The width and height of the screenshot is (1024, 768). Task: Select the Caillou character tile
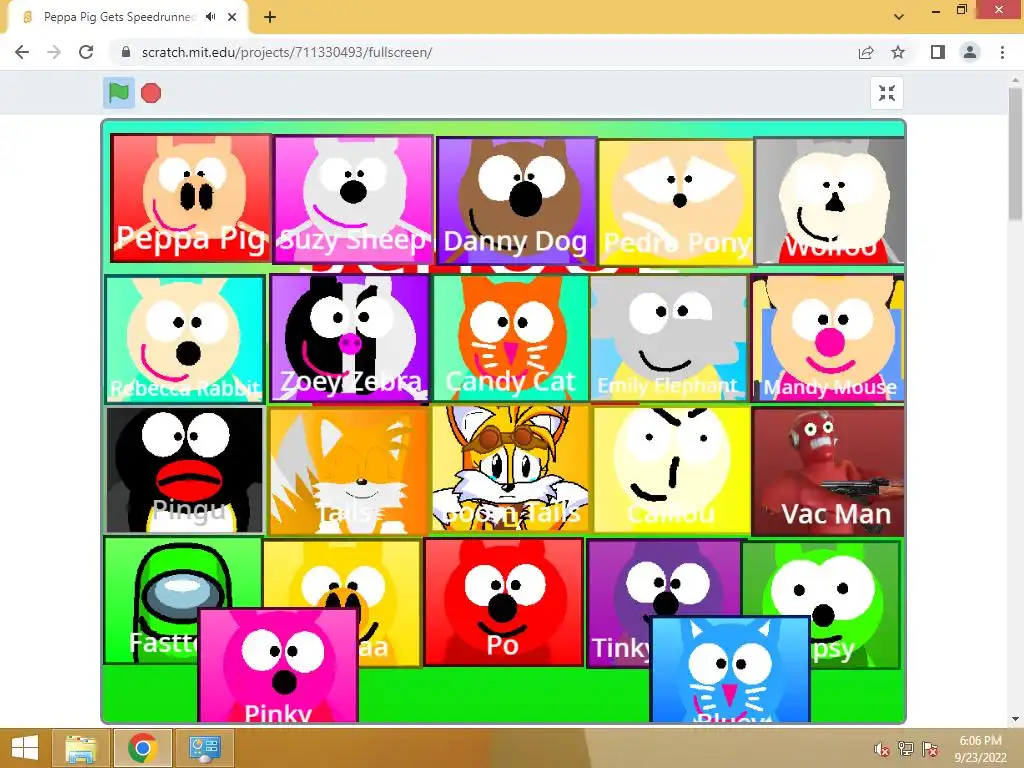672,470
